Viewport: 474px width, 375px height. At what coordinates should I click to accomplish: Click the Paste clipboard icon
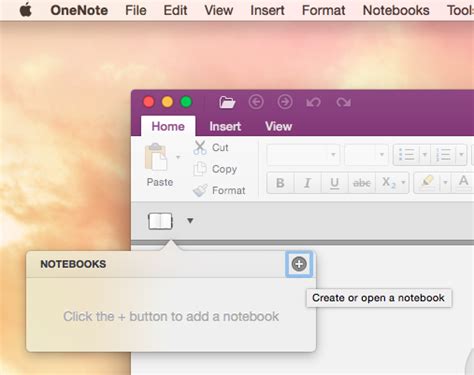coord(156,157)
